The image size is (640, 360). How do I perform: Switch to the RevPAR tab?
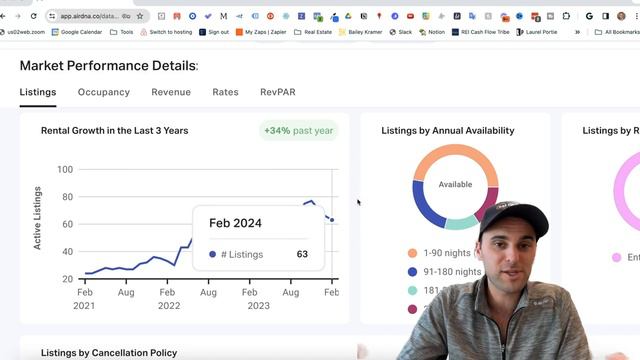pos(278,92)
